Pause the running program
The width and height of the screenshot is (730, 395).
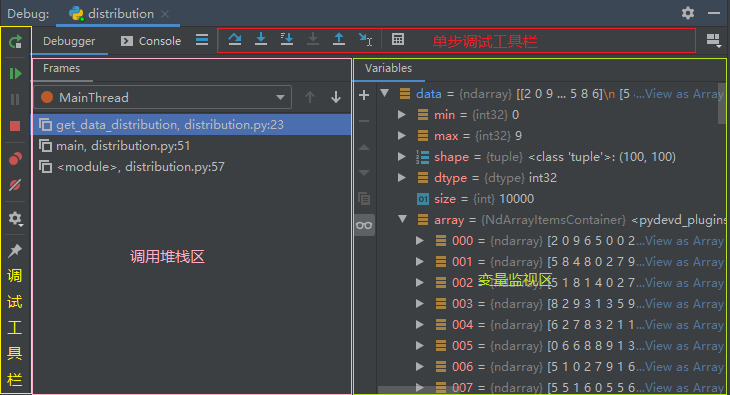(x=15, y=99)
